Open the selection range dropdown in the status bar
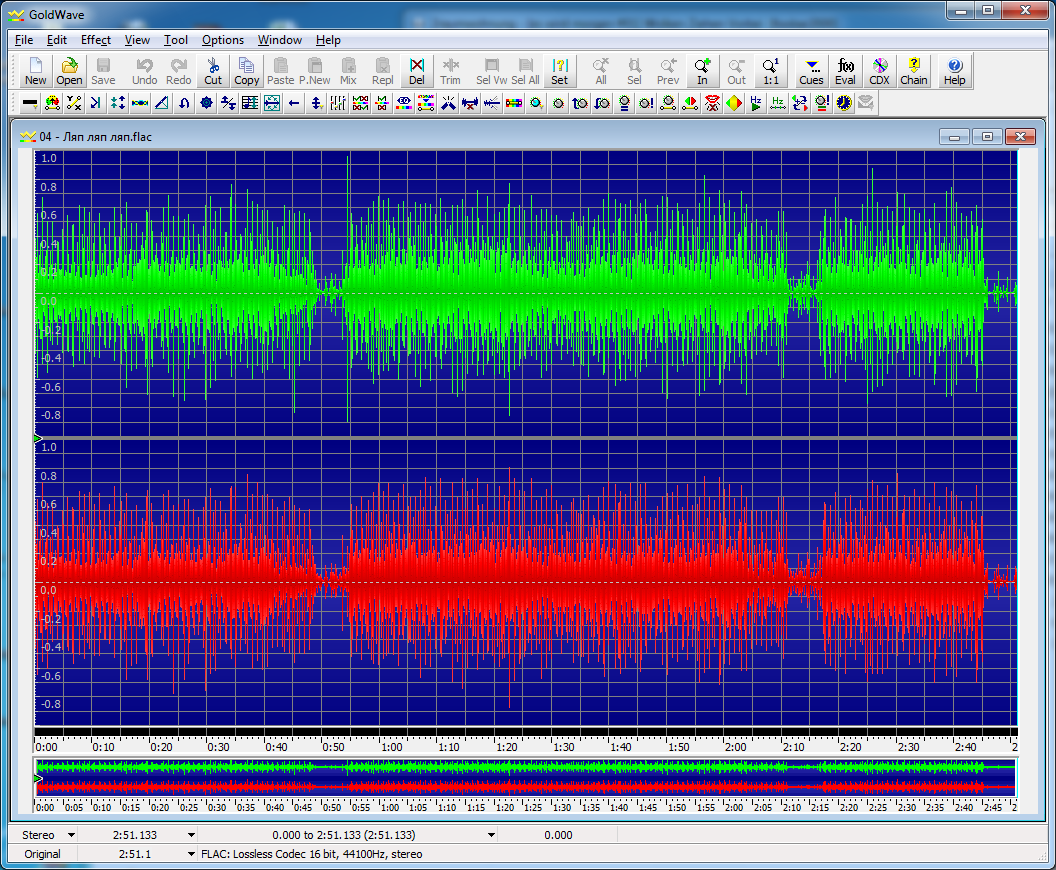This screenshot has height=870, width=1056. (x=491, y=835)
